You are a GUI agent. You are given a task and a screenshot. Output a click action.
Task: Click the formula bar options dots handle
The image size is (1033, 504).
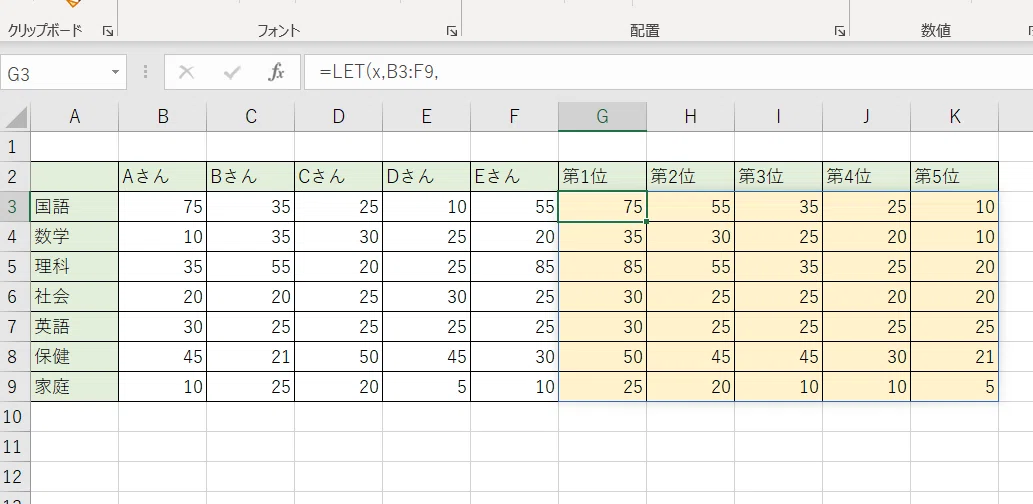click(146, 72)
